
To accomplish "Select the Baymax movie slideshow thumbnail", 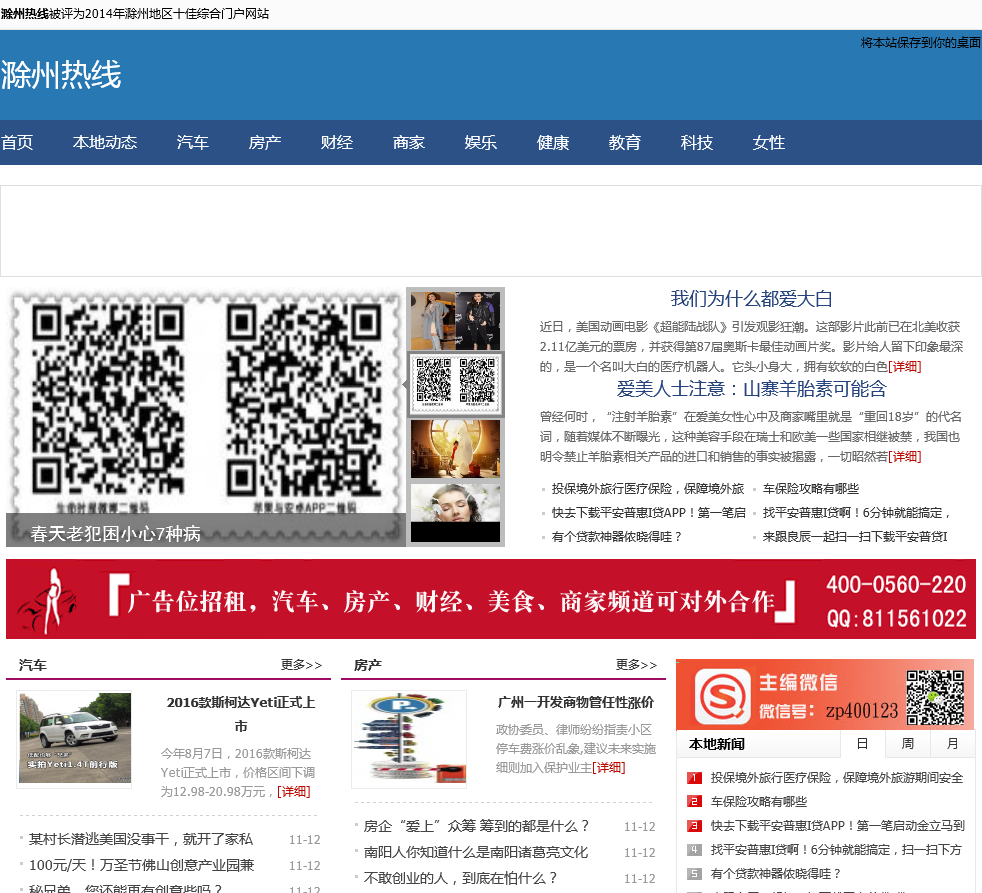I will [x=455, y=448].
